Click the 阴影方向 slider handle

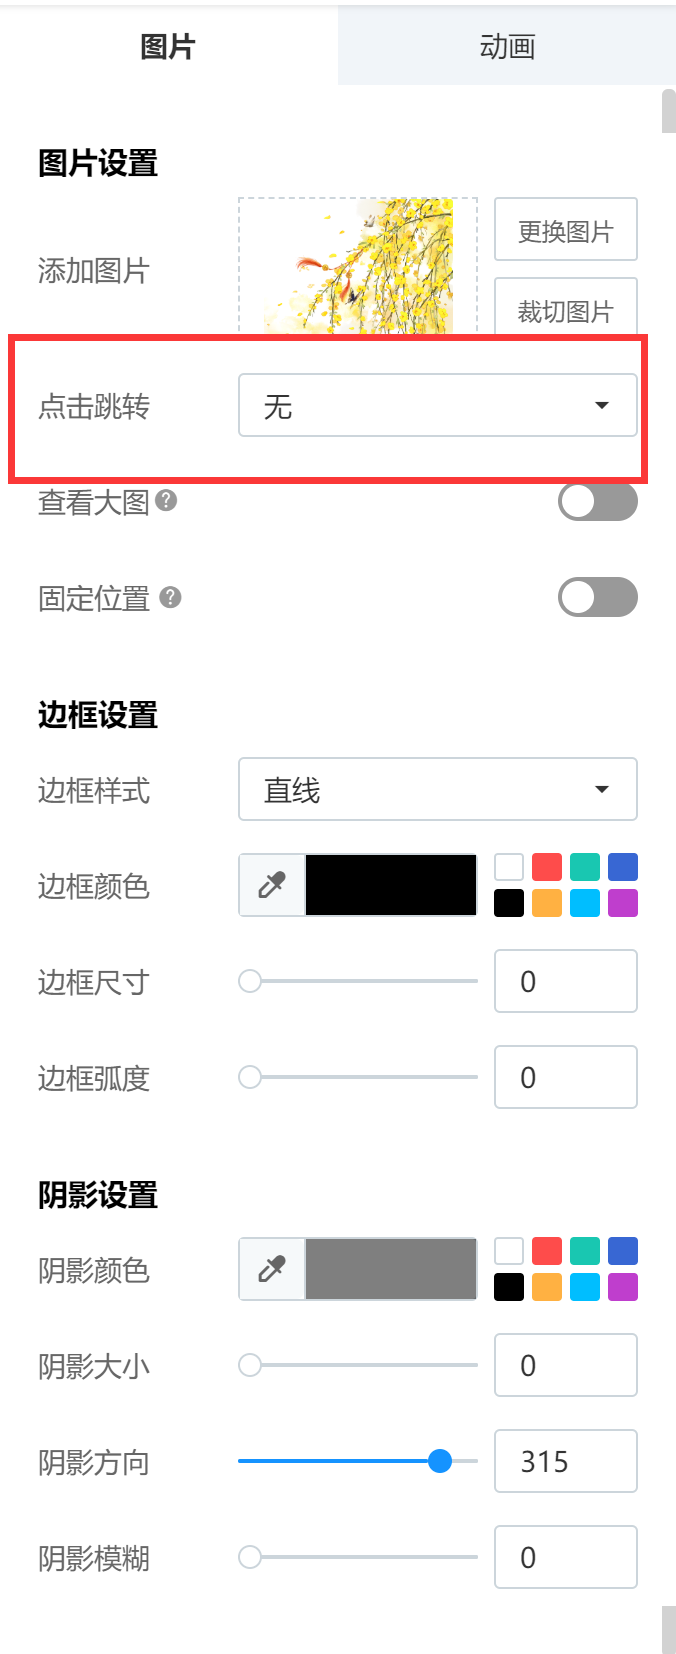(440, 1461)
